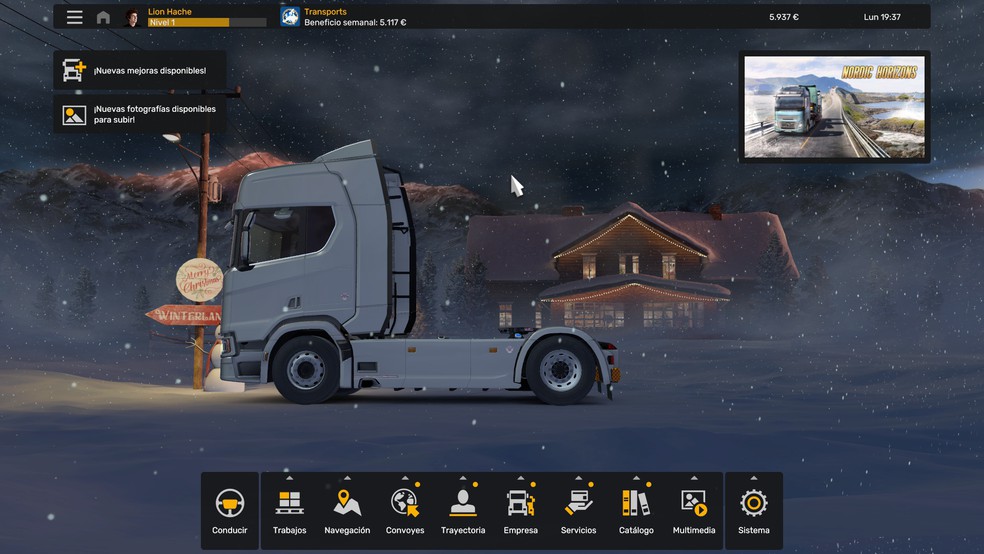Expand the arrow above Multimedia

pos(694,478)
